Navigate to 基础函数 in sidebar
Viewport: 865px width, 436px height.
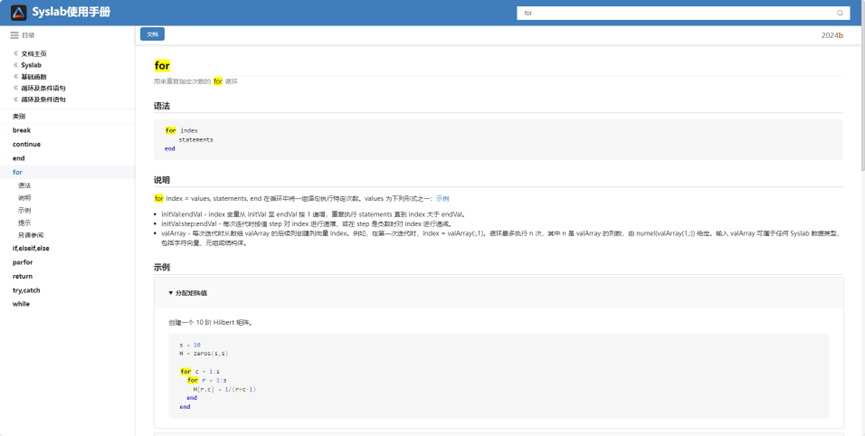(x=34, y=76)
